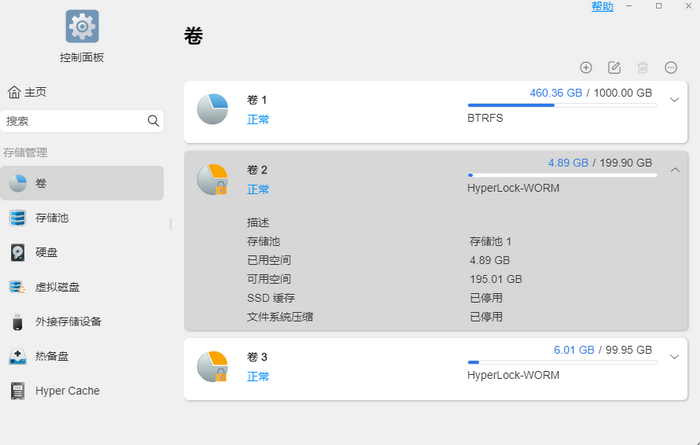Image resolution: width=700 pixels, height=445 pixels.
Task: Click the 热备盘 icon
Action: [17, 356]
